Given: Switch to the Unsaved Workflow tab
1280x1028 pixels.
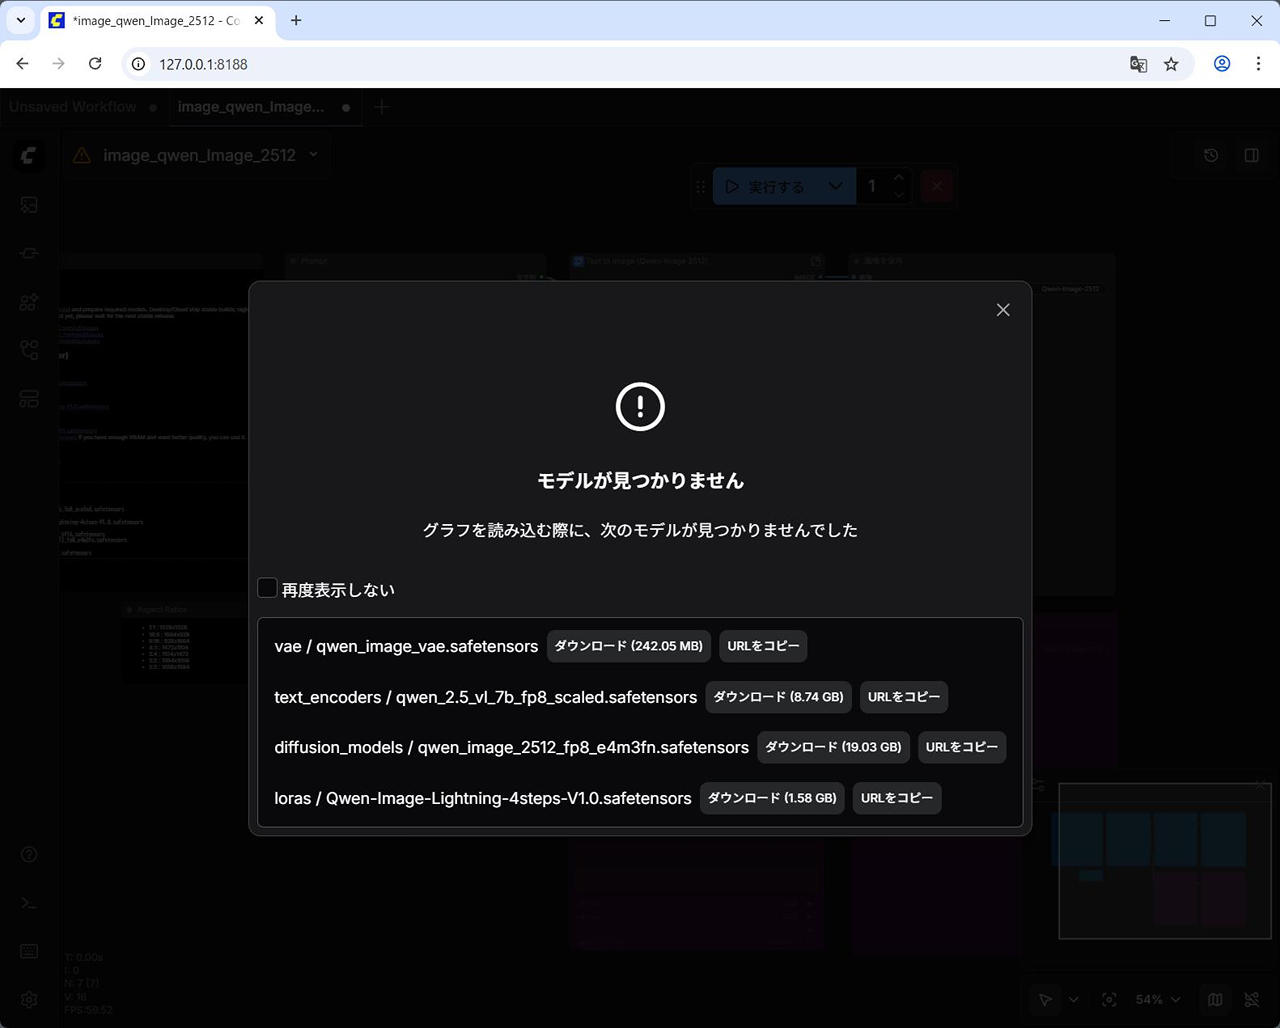Looking at the screenshot, I should coord(73,107).
